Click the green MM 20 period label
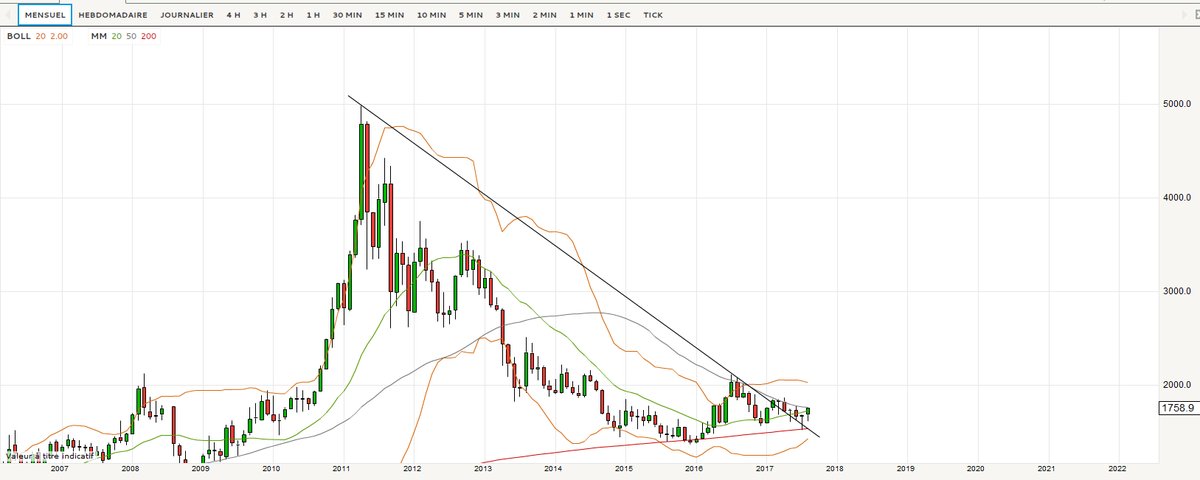This screenshot has width=1200, height=480. tap(115, 36)
